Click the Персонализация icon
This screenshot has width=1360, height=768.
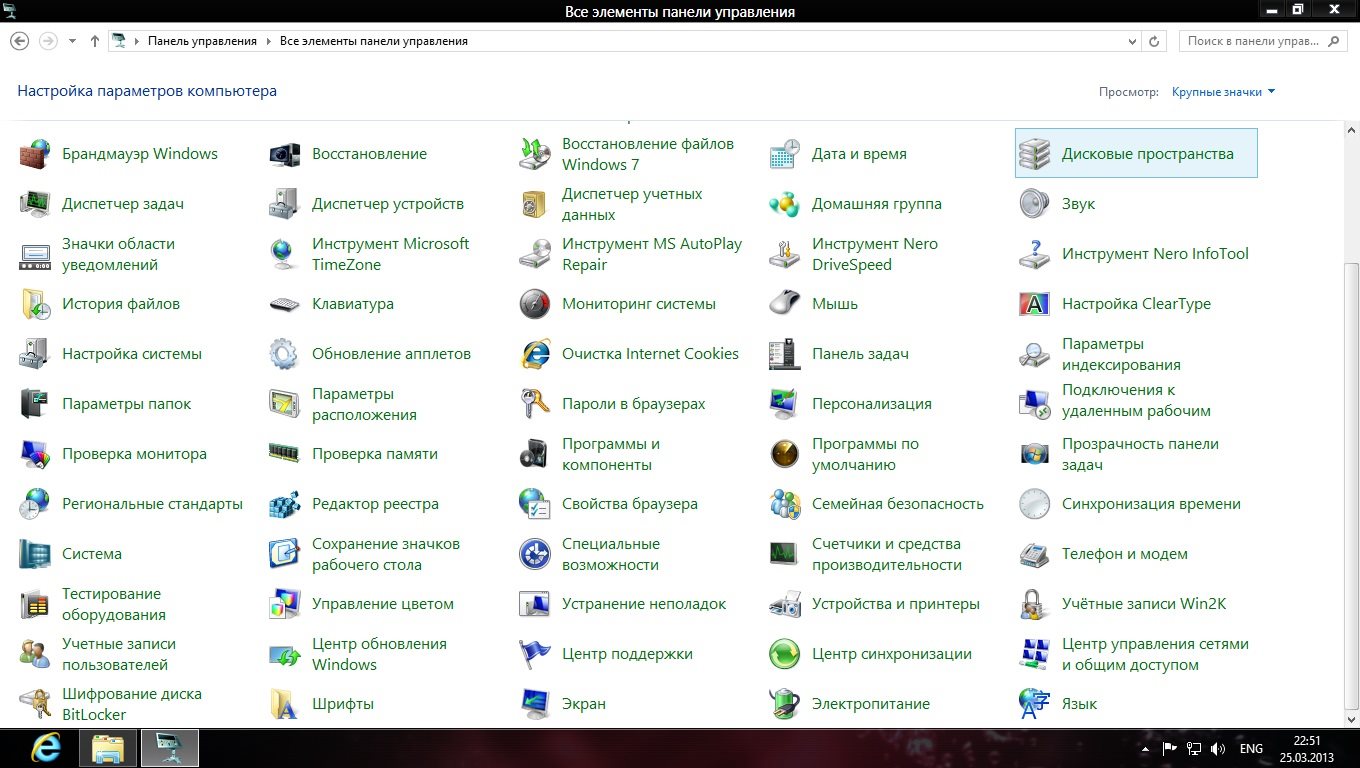point(785,404)
